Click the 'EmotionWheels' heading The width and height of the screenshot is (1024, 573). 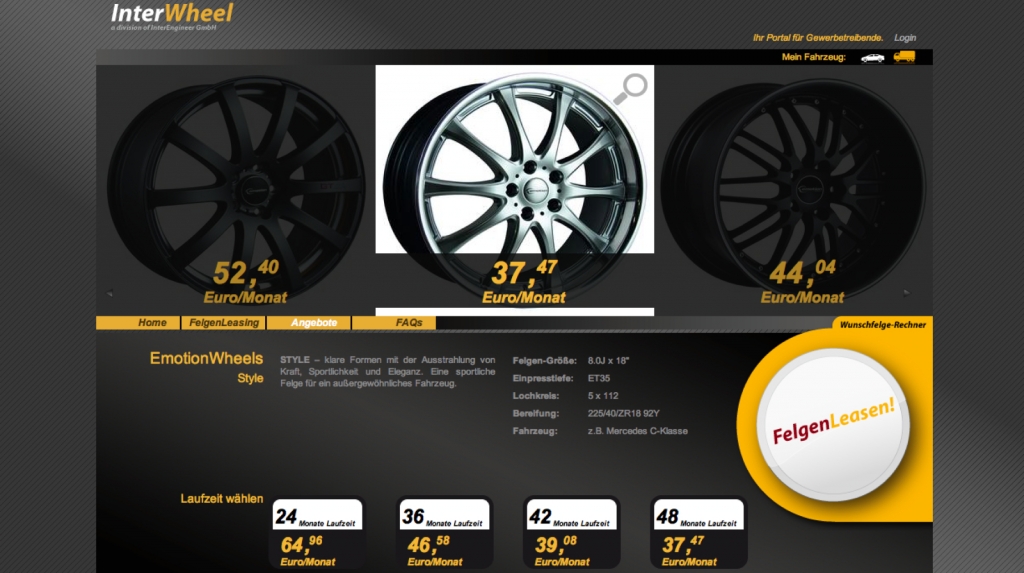206,359
